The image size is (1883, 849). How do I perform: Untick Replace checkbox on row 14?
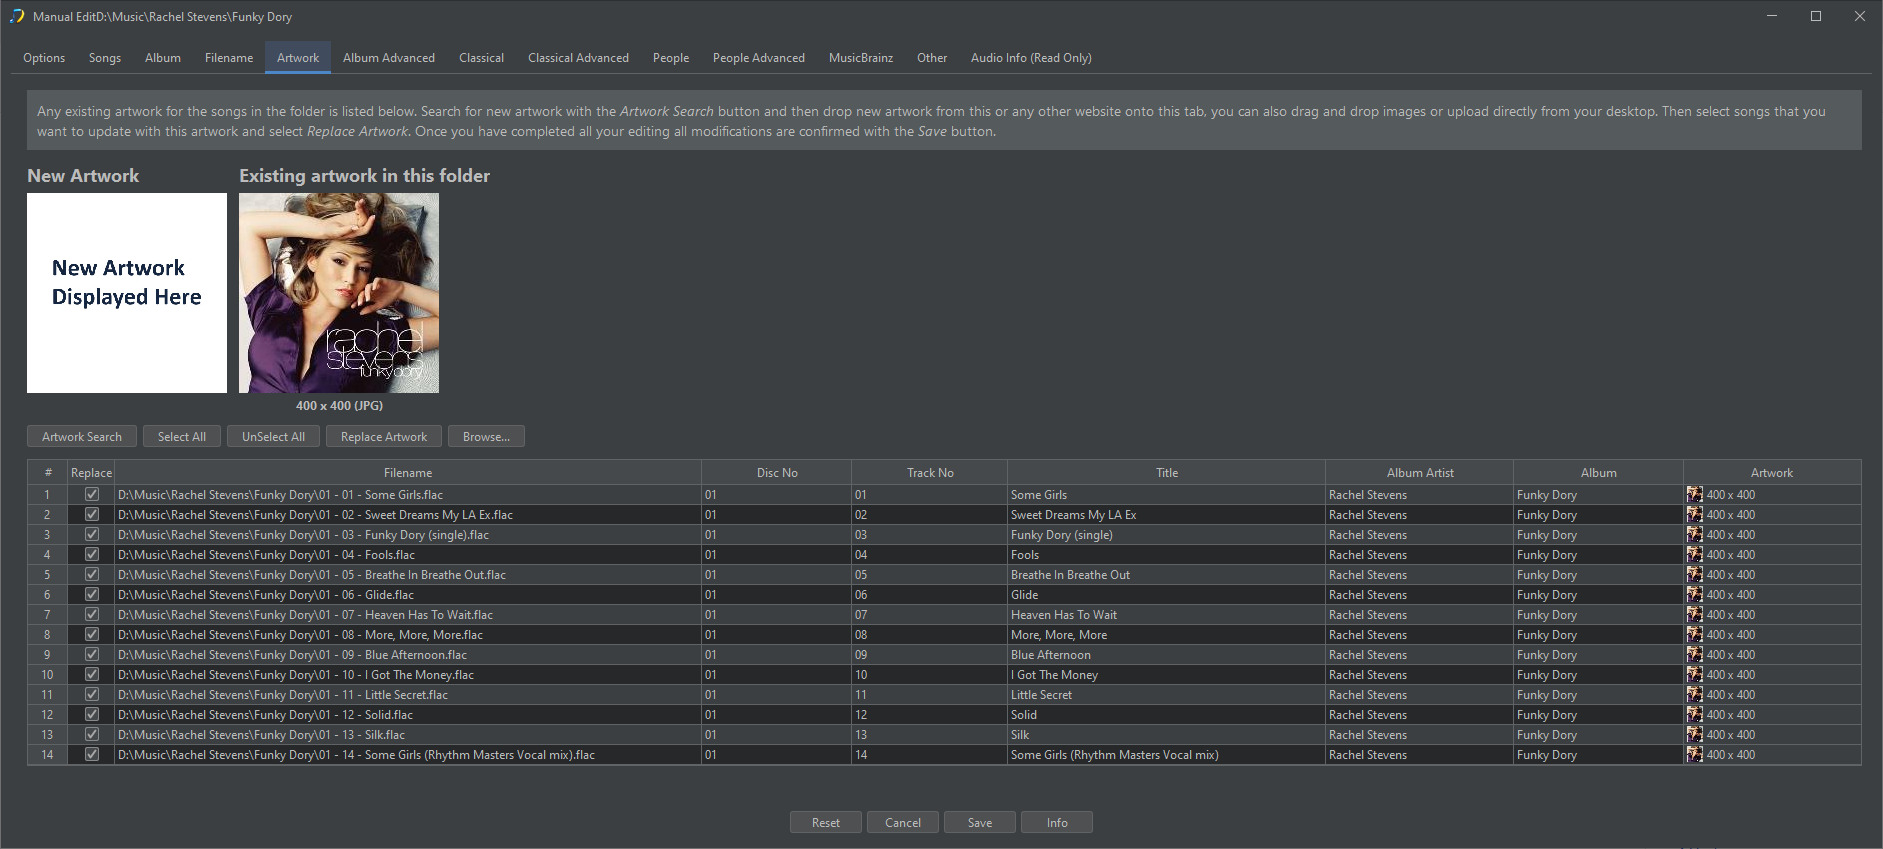point(92,754)
